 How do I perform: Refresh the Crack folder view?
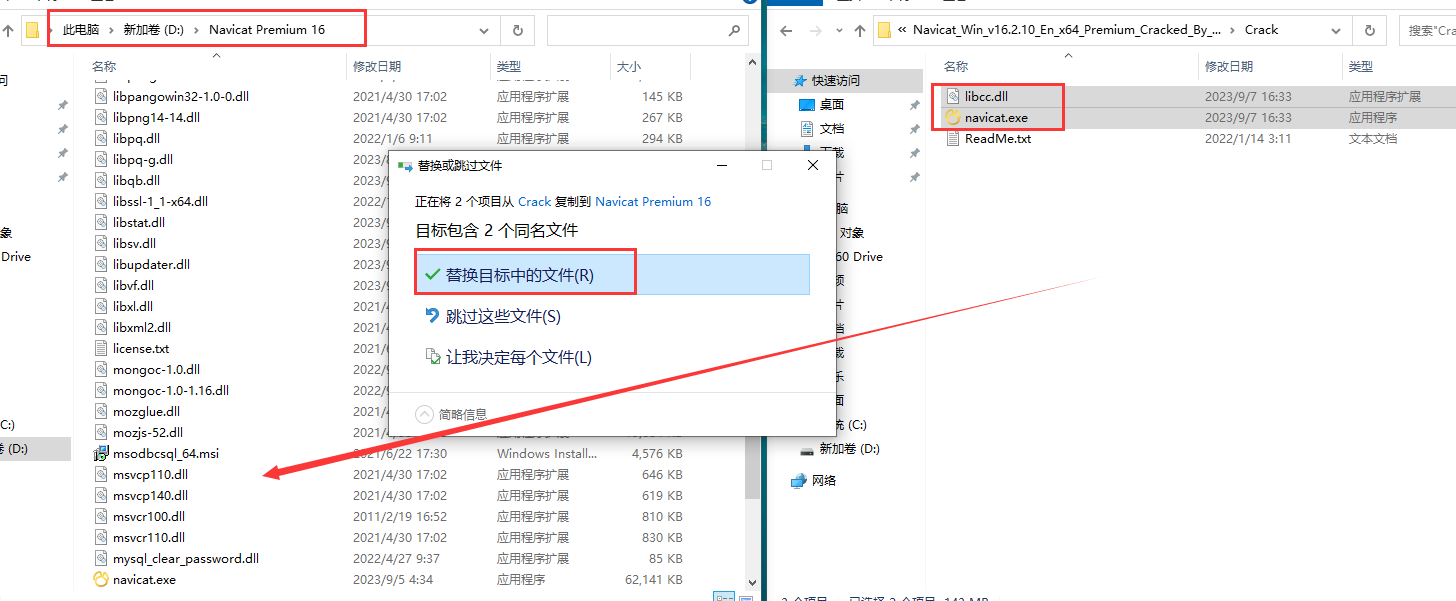(1370, 30)
